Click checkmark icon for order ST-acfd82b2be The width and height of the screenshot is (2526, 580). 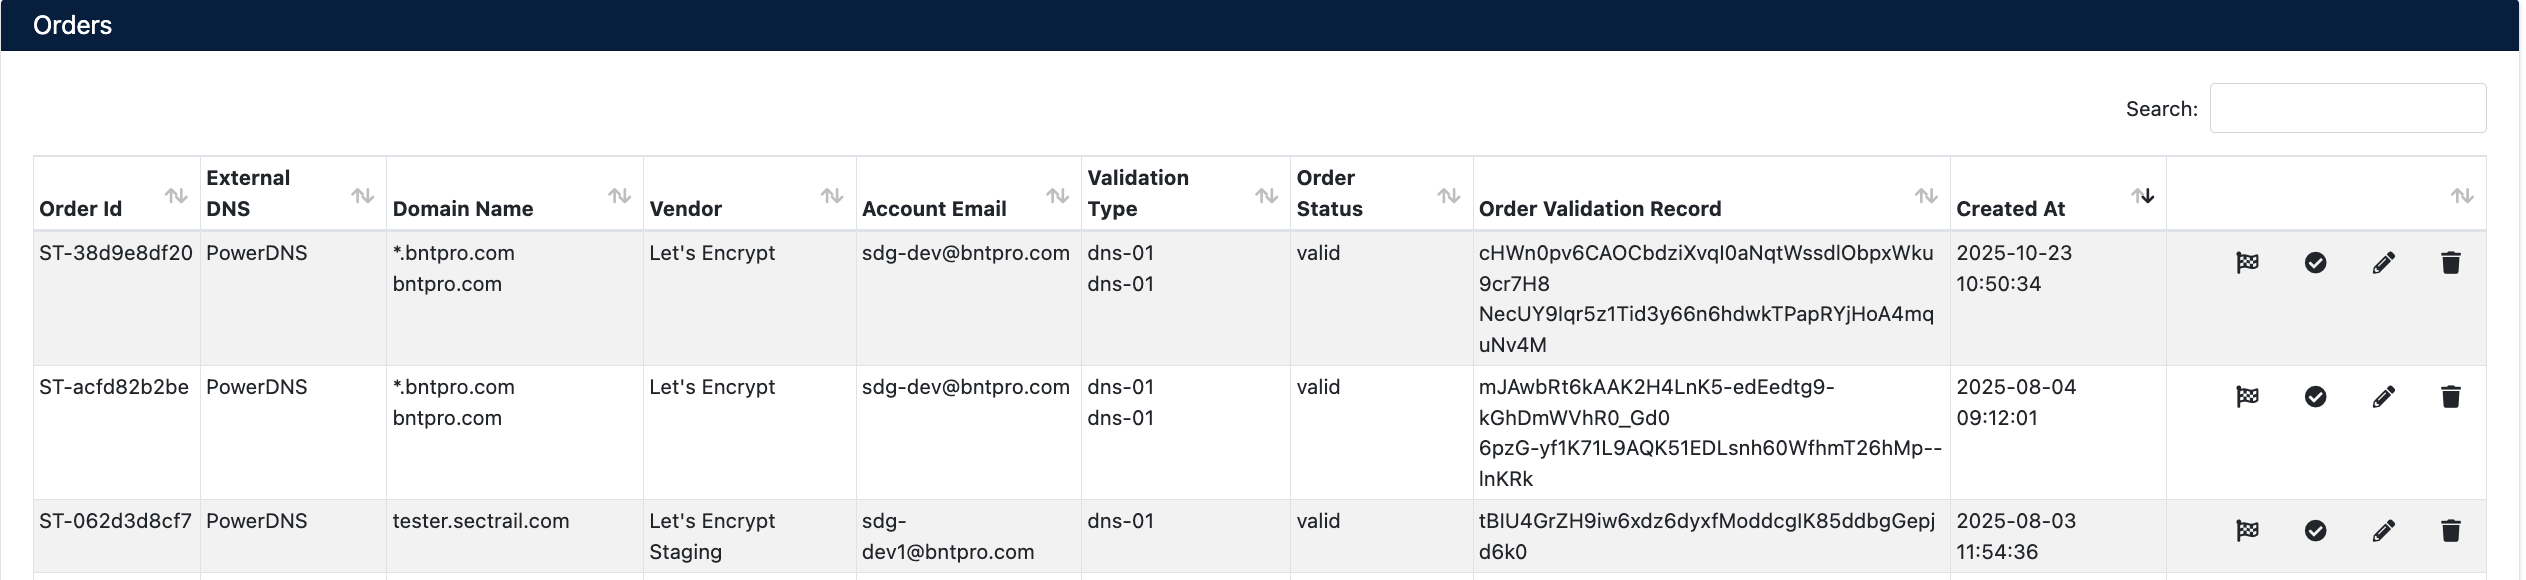pyautogui.click(x=2315, y=397)
